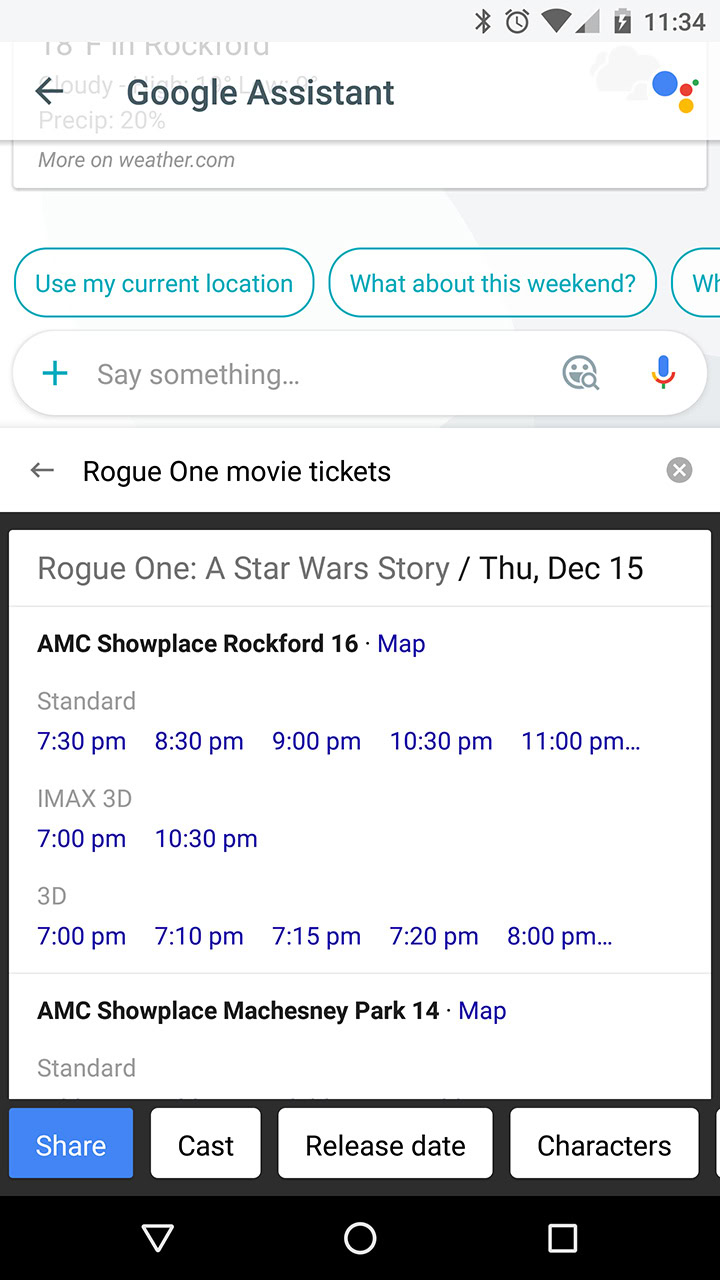Viewport: 720px width, 1280px height.
Task: Select 'Use my current location' suggestion
Action: click(x=164, y=283)
